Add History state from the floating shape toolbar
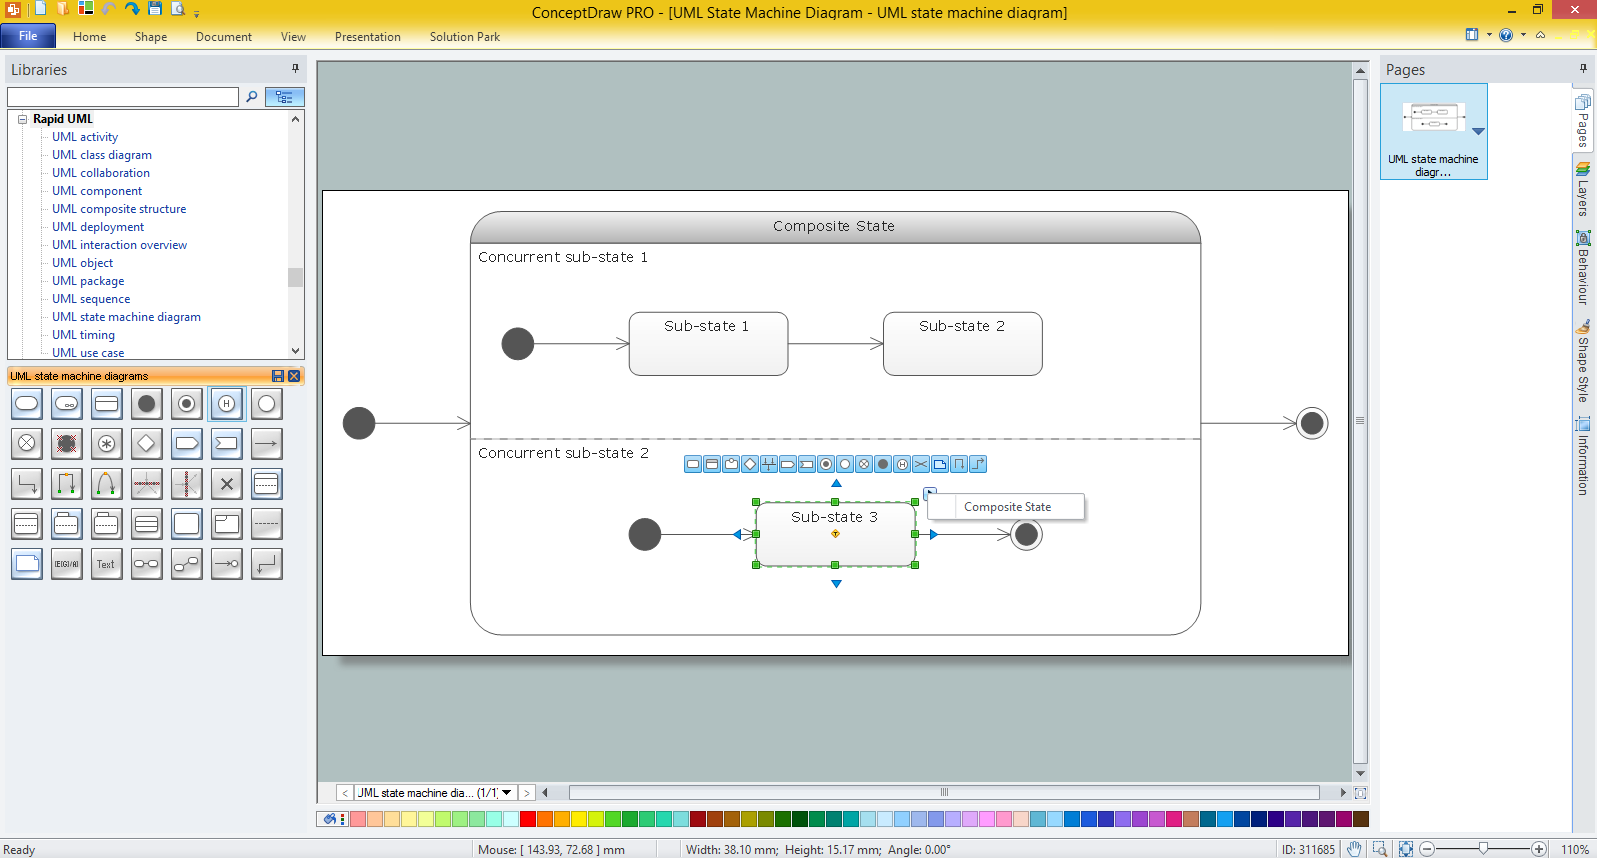The height and width of the screenshot is (858, 1597). [x=902, y=464]
